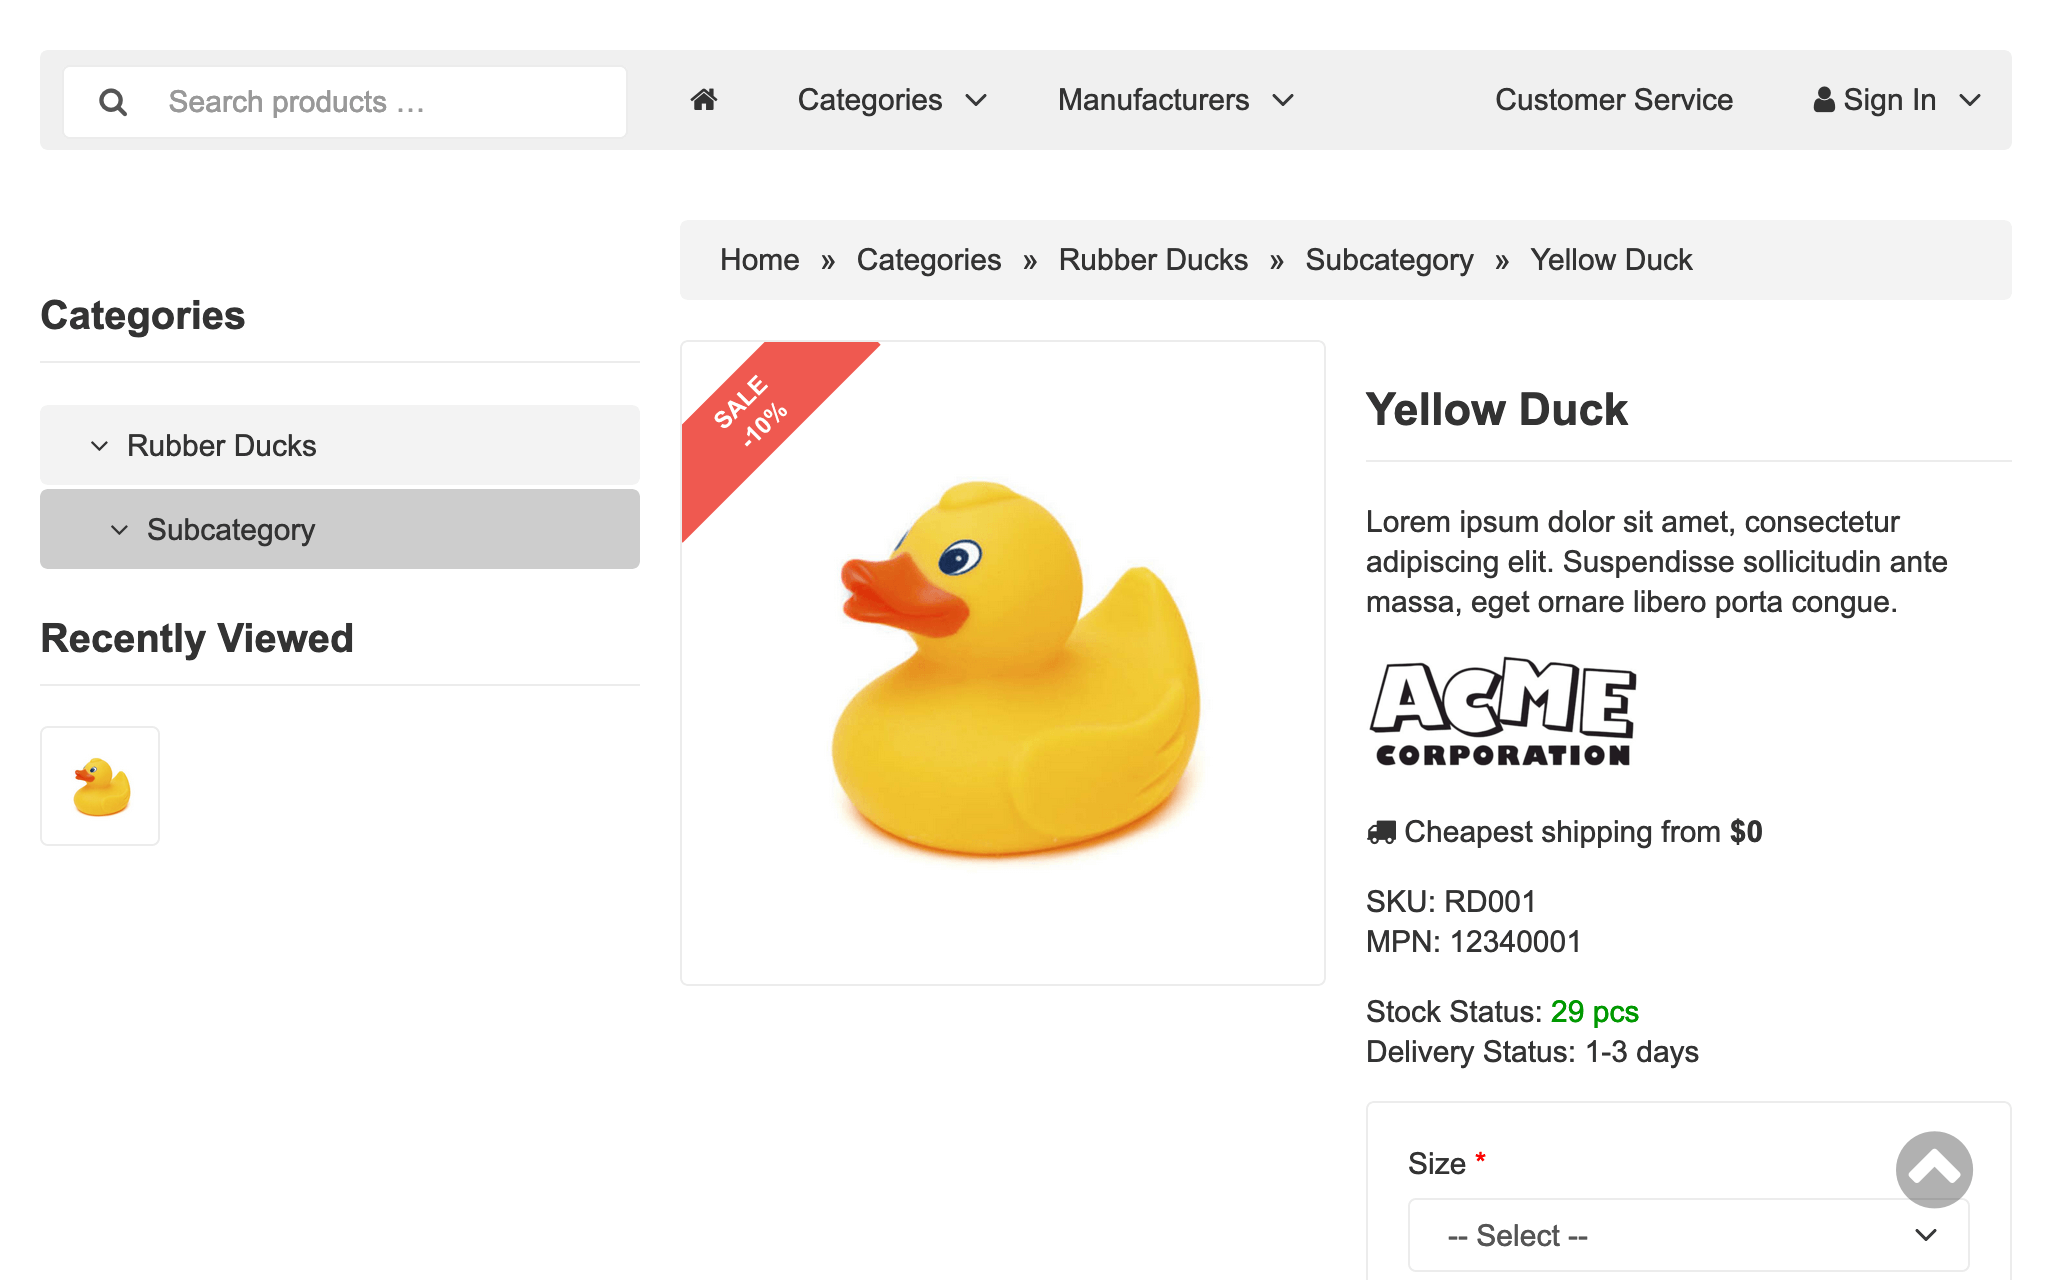Click Subcategory breadcrumb link
This screenshot has height=1280, width=2052.
tap(1388, 260)
